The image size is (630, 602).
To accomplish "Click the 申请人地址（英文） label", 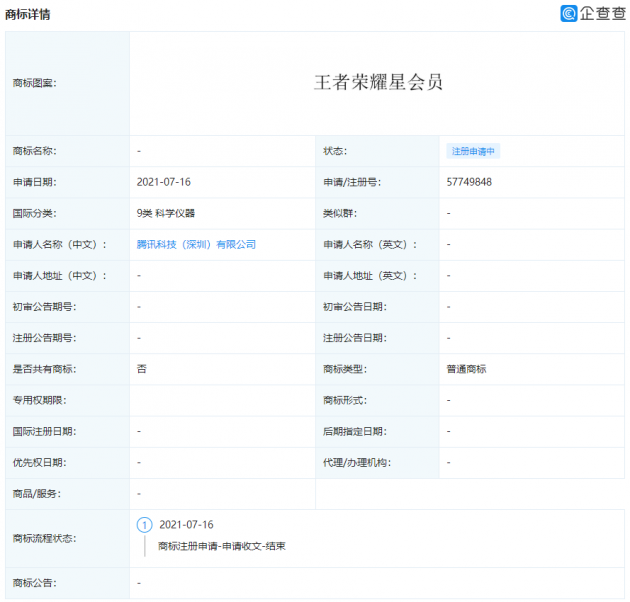I will tap(370, 276).
